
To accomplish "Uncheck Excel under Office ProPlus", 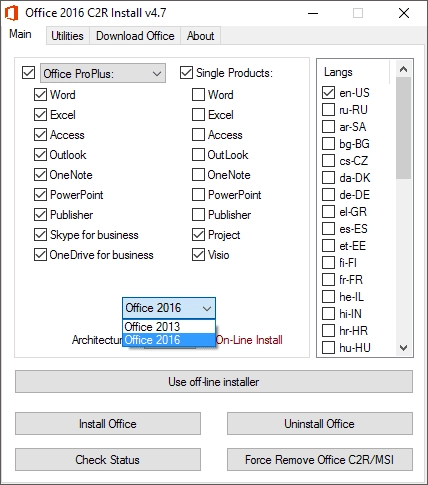I will (x=40, y=115).
